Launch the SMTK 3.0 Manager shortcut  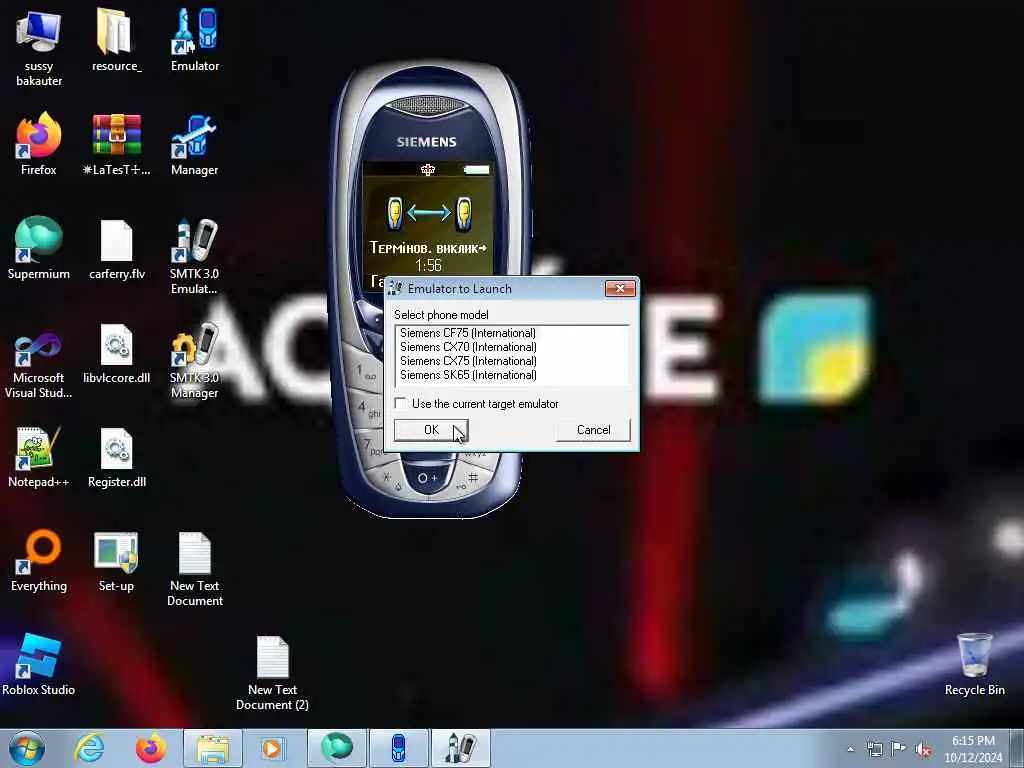195,359
